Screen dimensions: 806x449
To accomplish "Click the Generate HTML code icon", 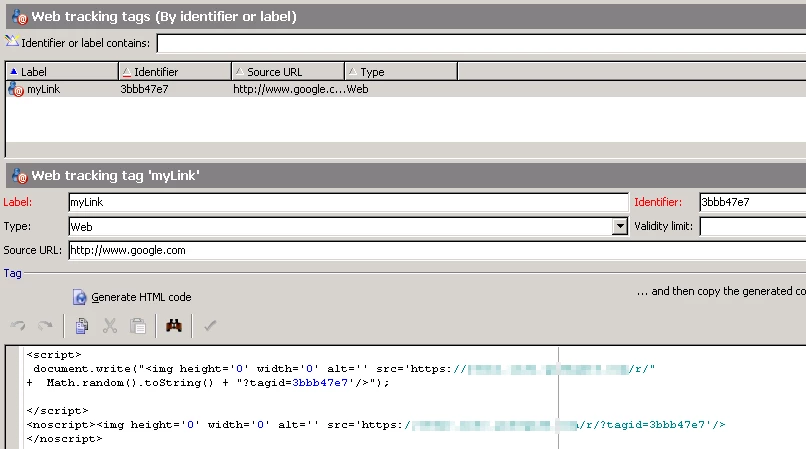I will [x=80, y=297].
